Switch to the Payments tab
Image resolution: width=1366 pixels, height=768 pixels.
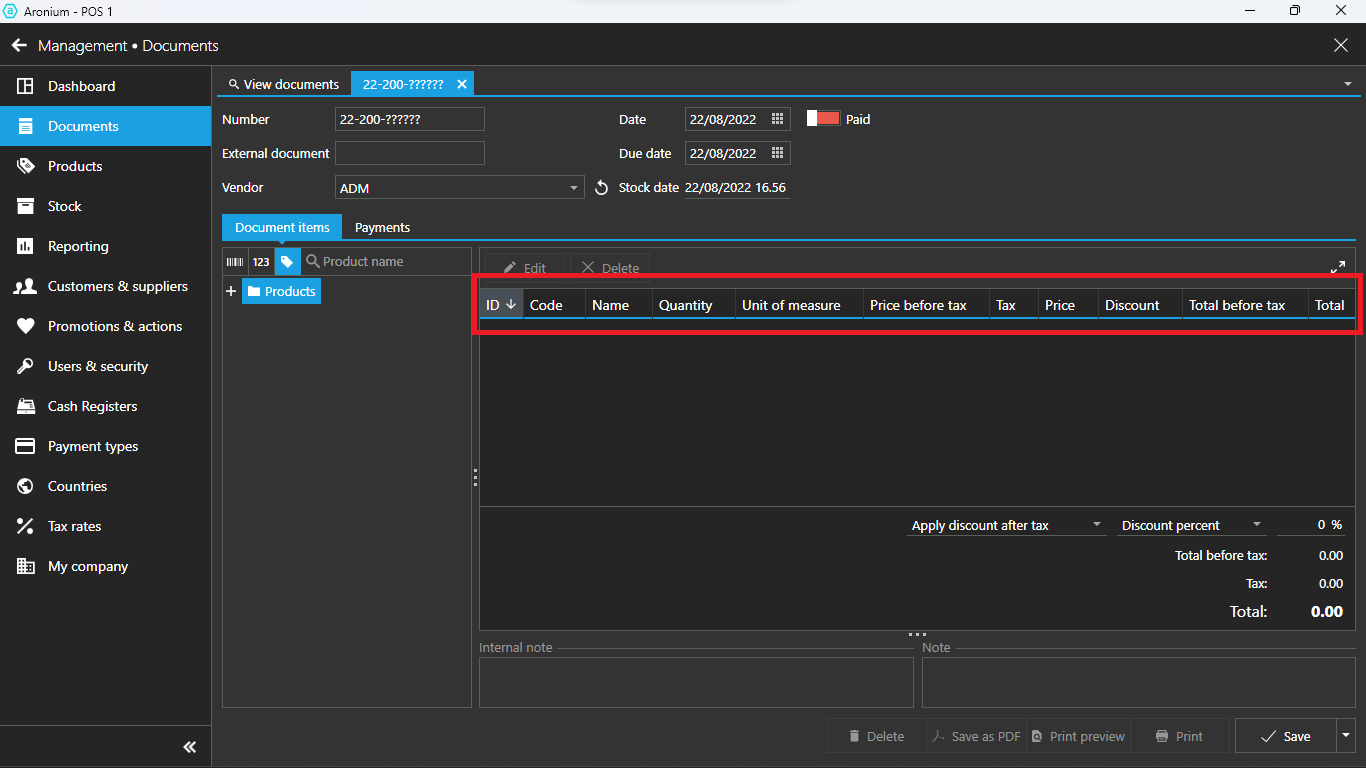382,228
